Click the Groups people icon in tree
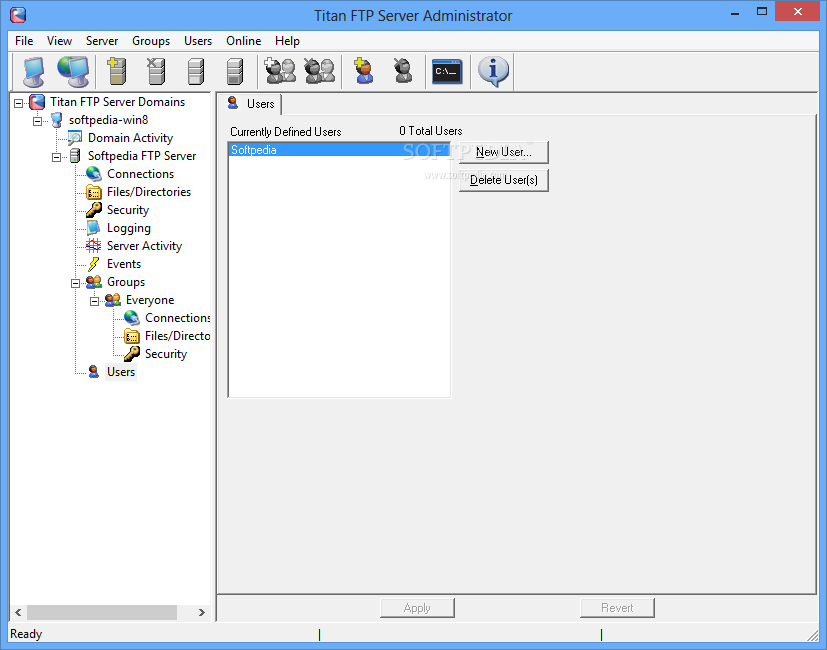Viewport: 827px width, 650px height. coord(94,282)
